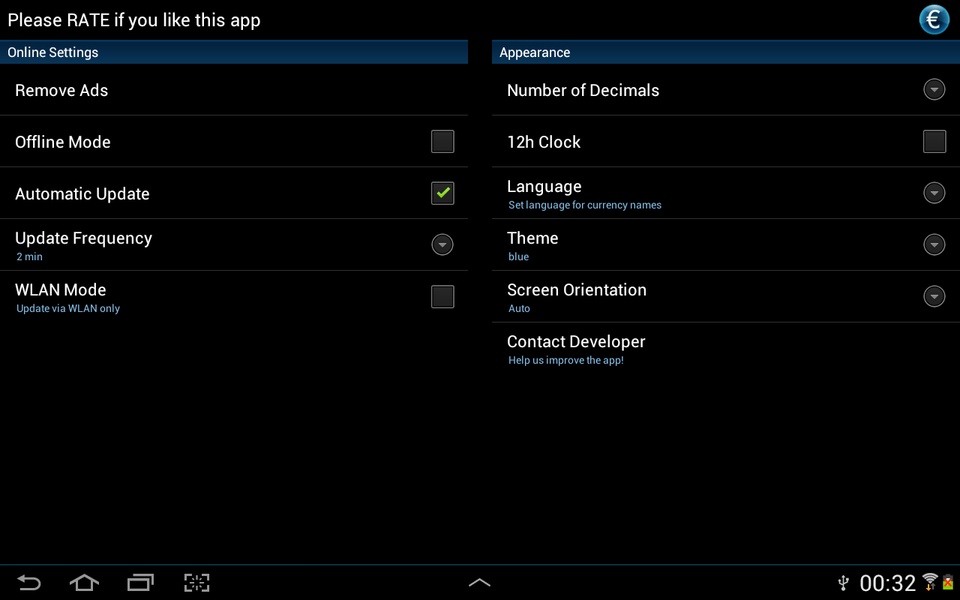Tap the Online Settings header
This screenshot has width=960, height=600.
point(234,52)
